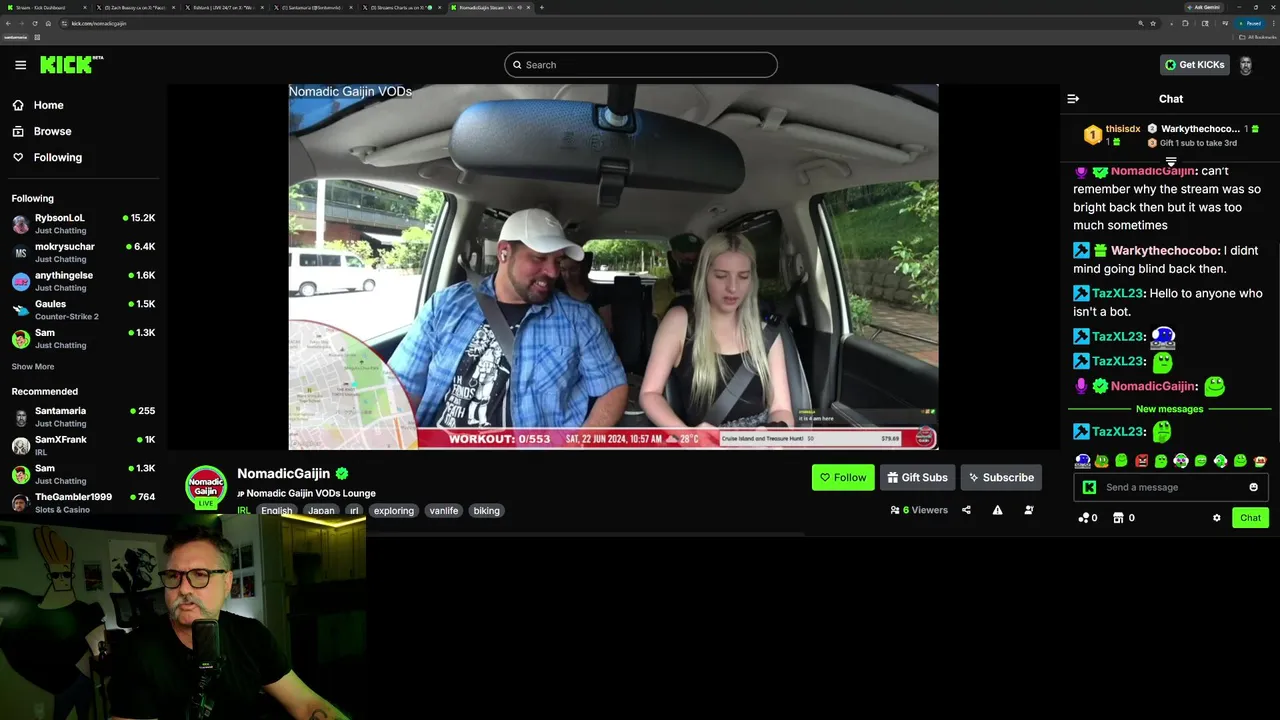
Task: Click the stream video player
Action: 613,267
